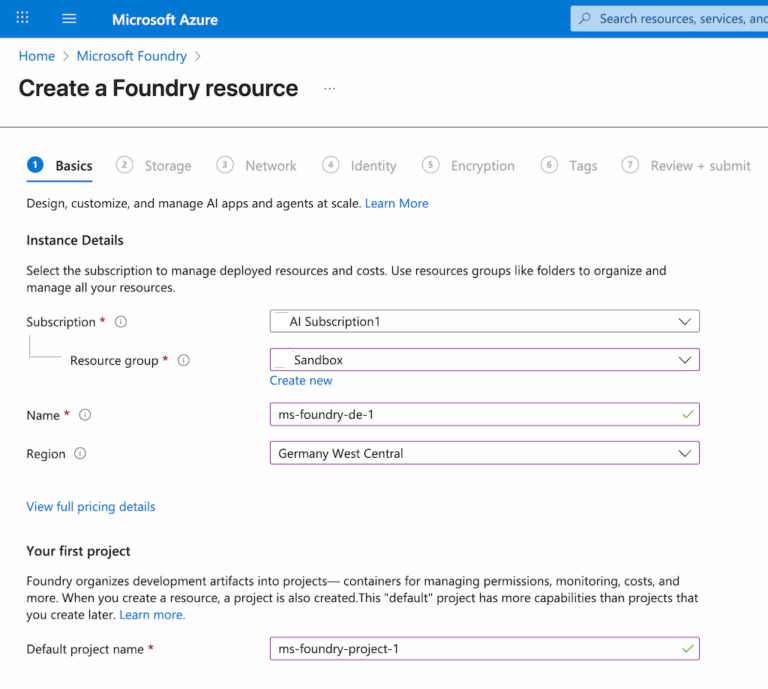768x689 pixels.
Task: Open View full pricing details link
Action: click(91, 506)
